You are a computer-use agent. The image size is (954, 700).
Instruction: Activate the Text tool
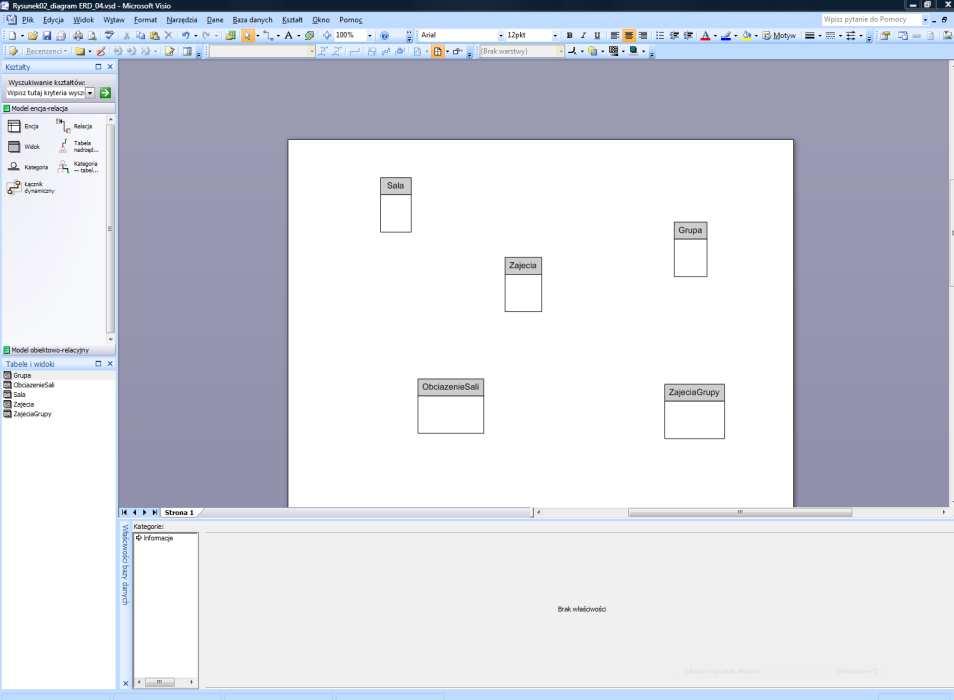click(x=288, y=35)
